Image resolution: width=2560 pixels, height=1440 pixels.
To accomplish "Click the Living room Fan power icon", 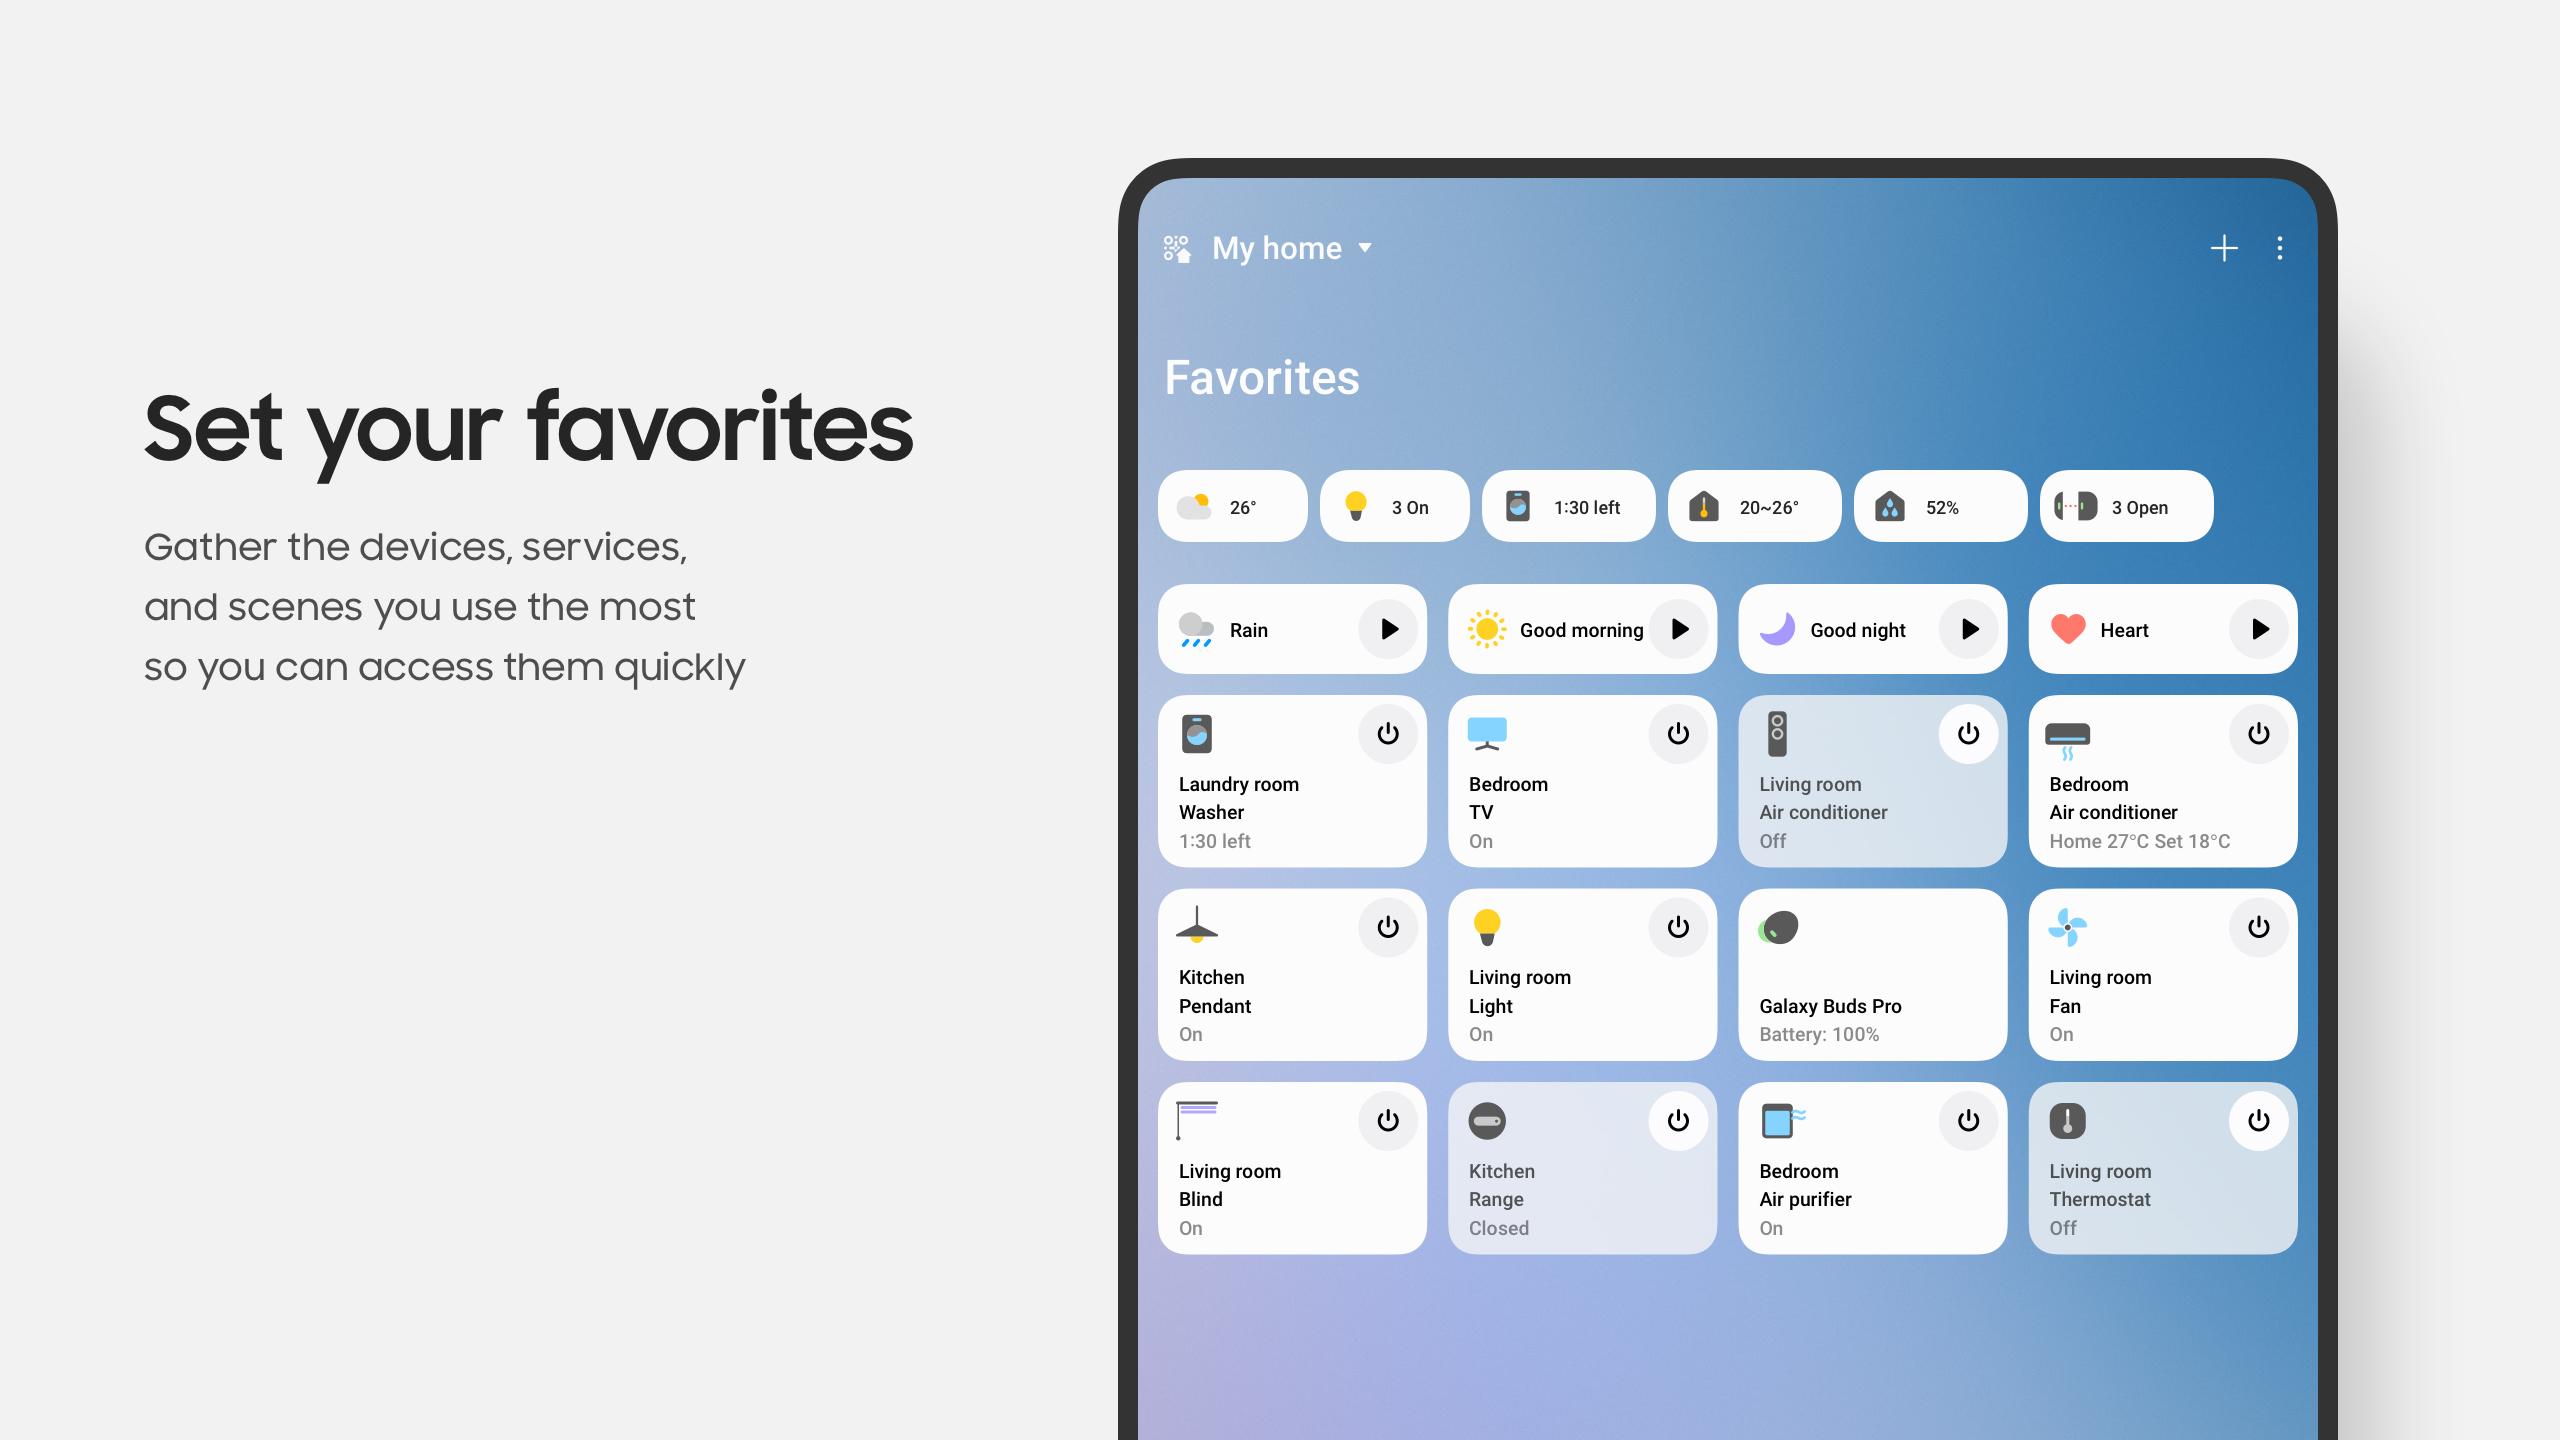I will (x=2258, y=927).
